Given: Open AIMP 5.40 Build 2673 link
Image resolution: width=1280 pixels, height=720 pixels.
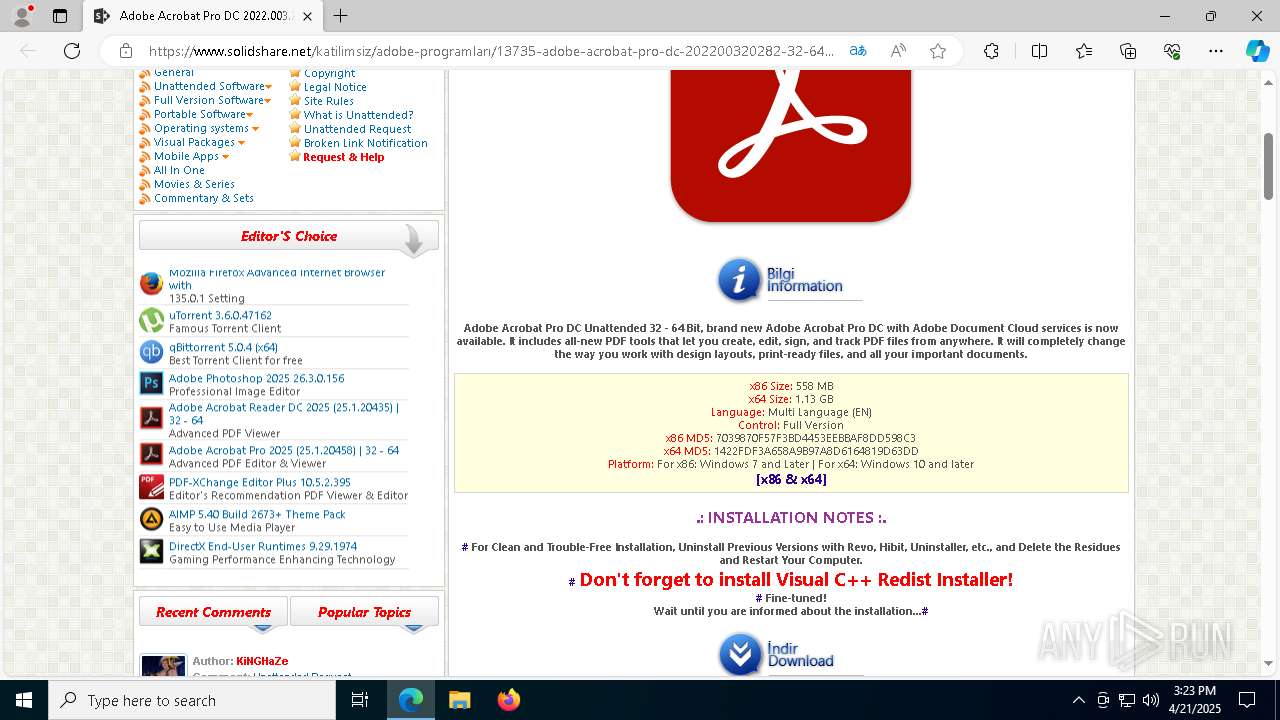Looking at the screenshot, I should pyautogui.click(x=257, y=515).
